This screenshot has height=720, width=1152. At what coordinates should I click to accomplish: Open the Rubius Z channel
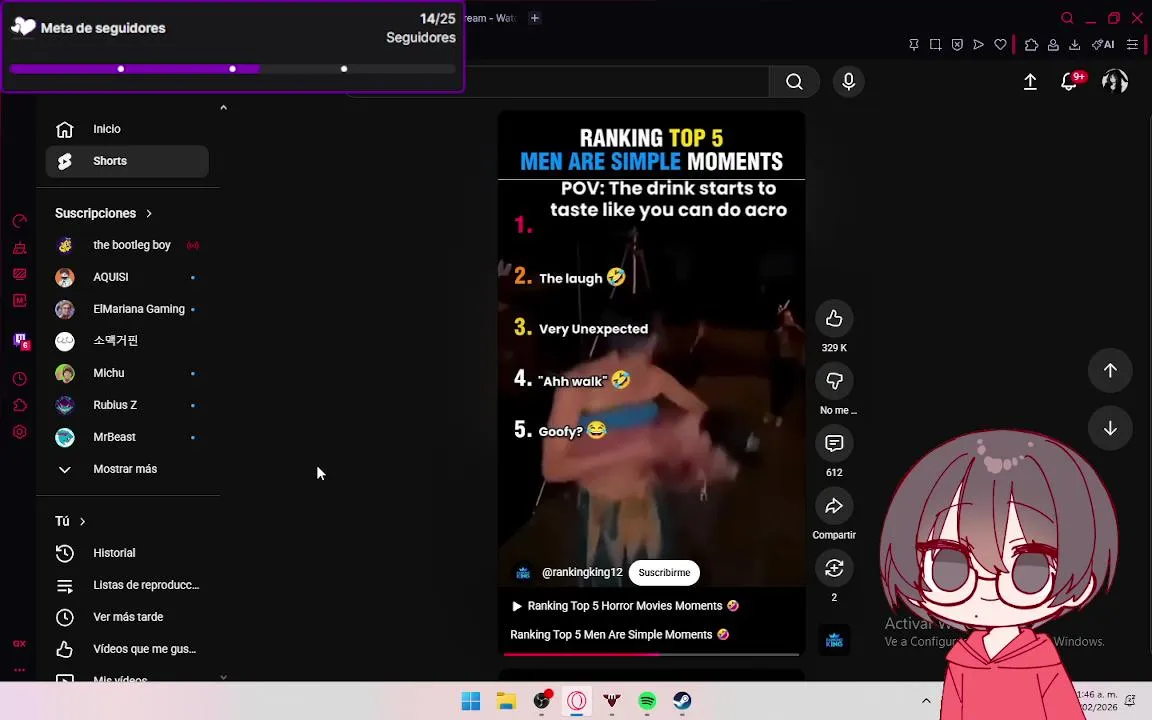[127, 405]
